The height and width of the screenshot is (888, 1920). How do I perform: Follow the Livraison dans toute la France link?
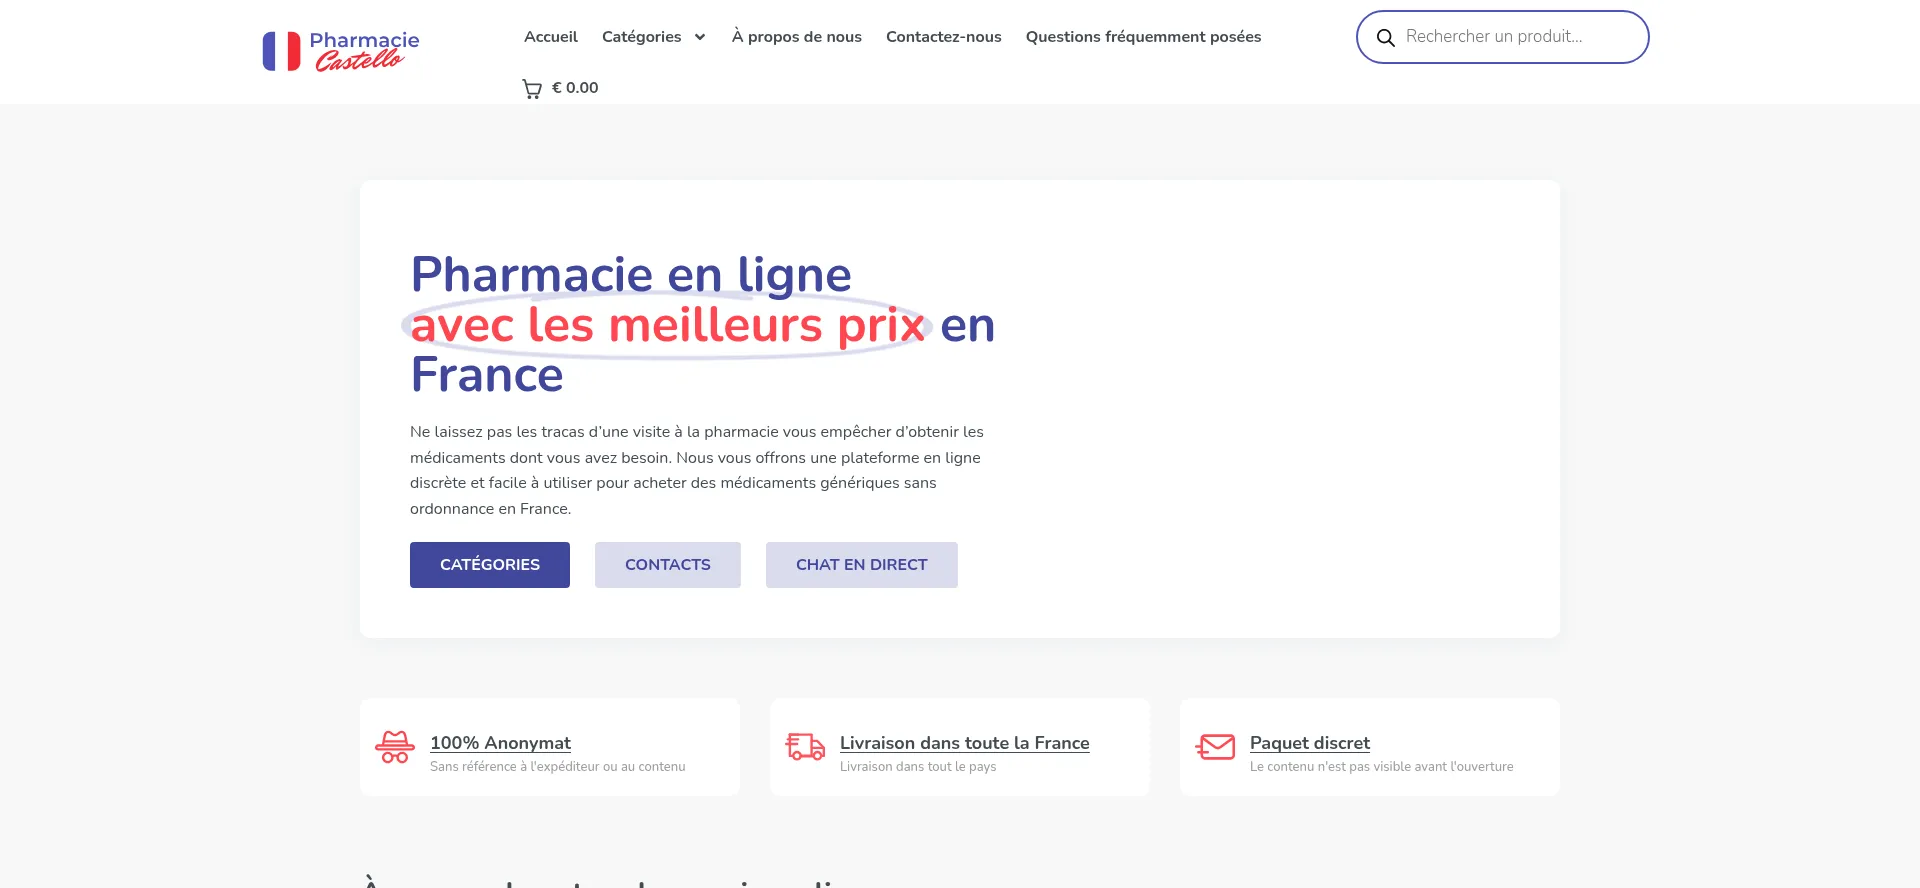coord(964,743)
